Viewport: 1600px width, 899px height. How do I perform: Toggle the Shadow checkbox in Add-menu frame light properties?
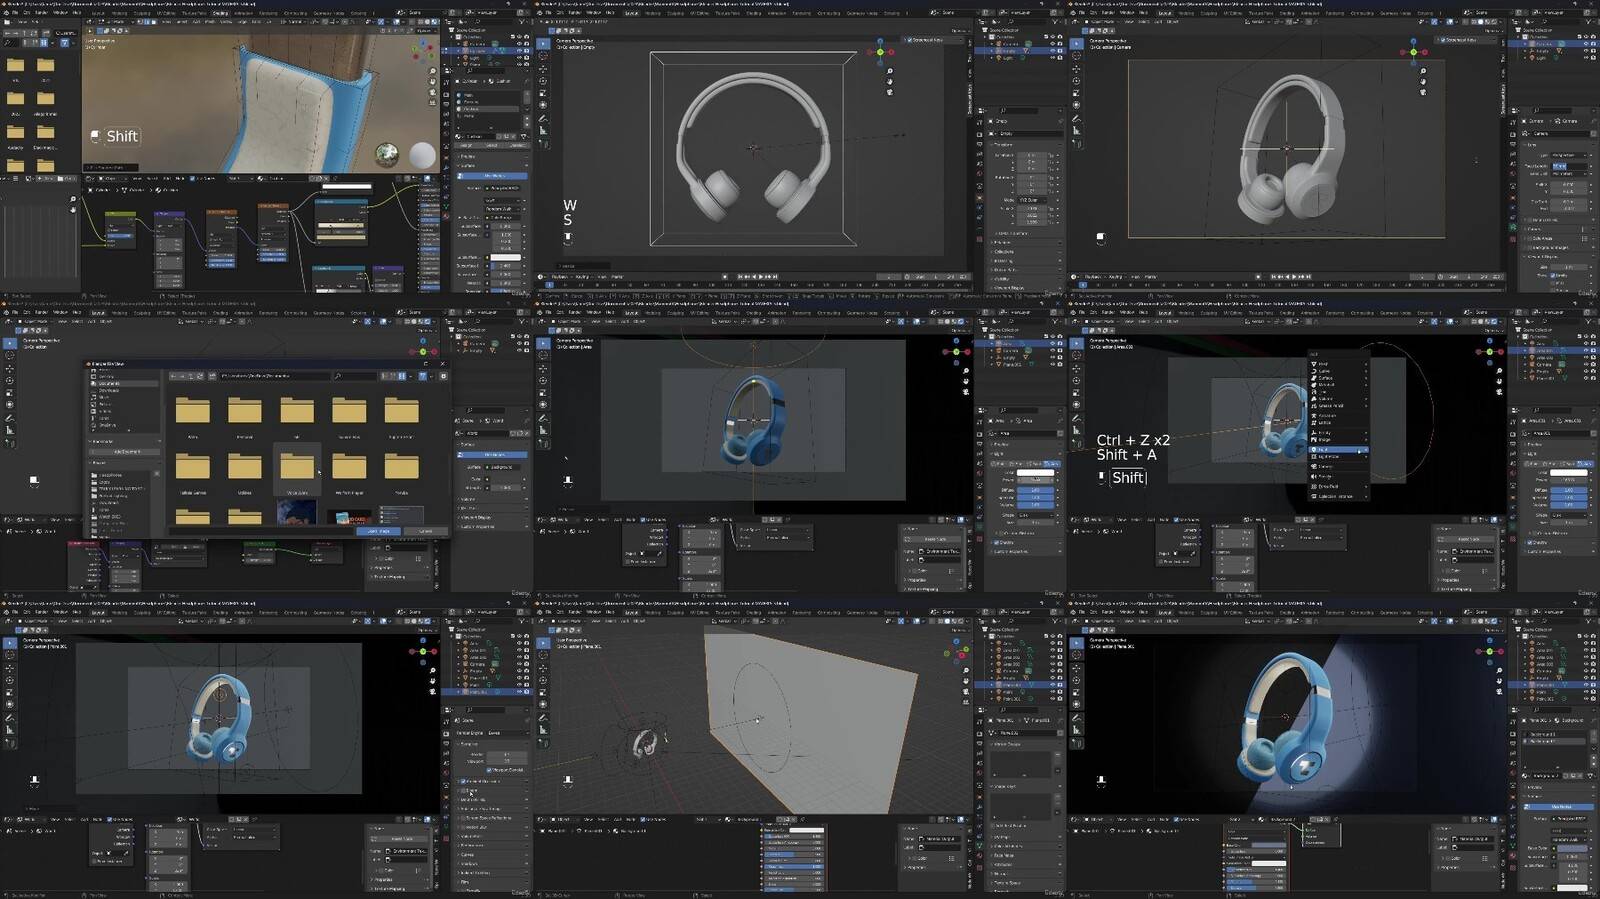(1530, 542)
